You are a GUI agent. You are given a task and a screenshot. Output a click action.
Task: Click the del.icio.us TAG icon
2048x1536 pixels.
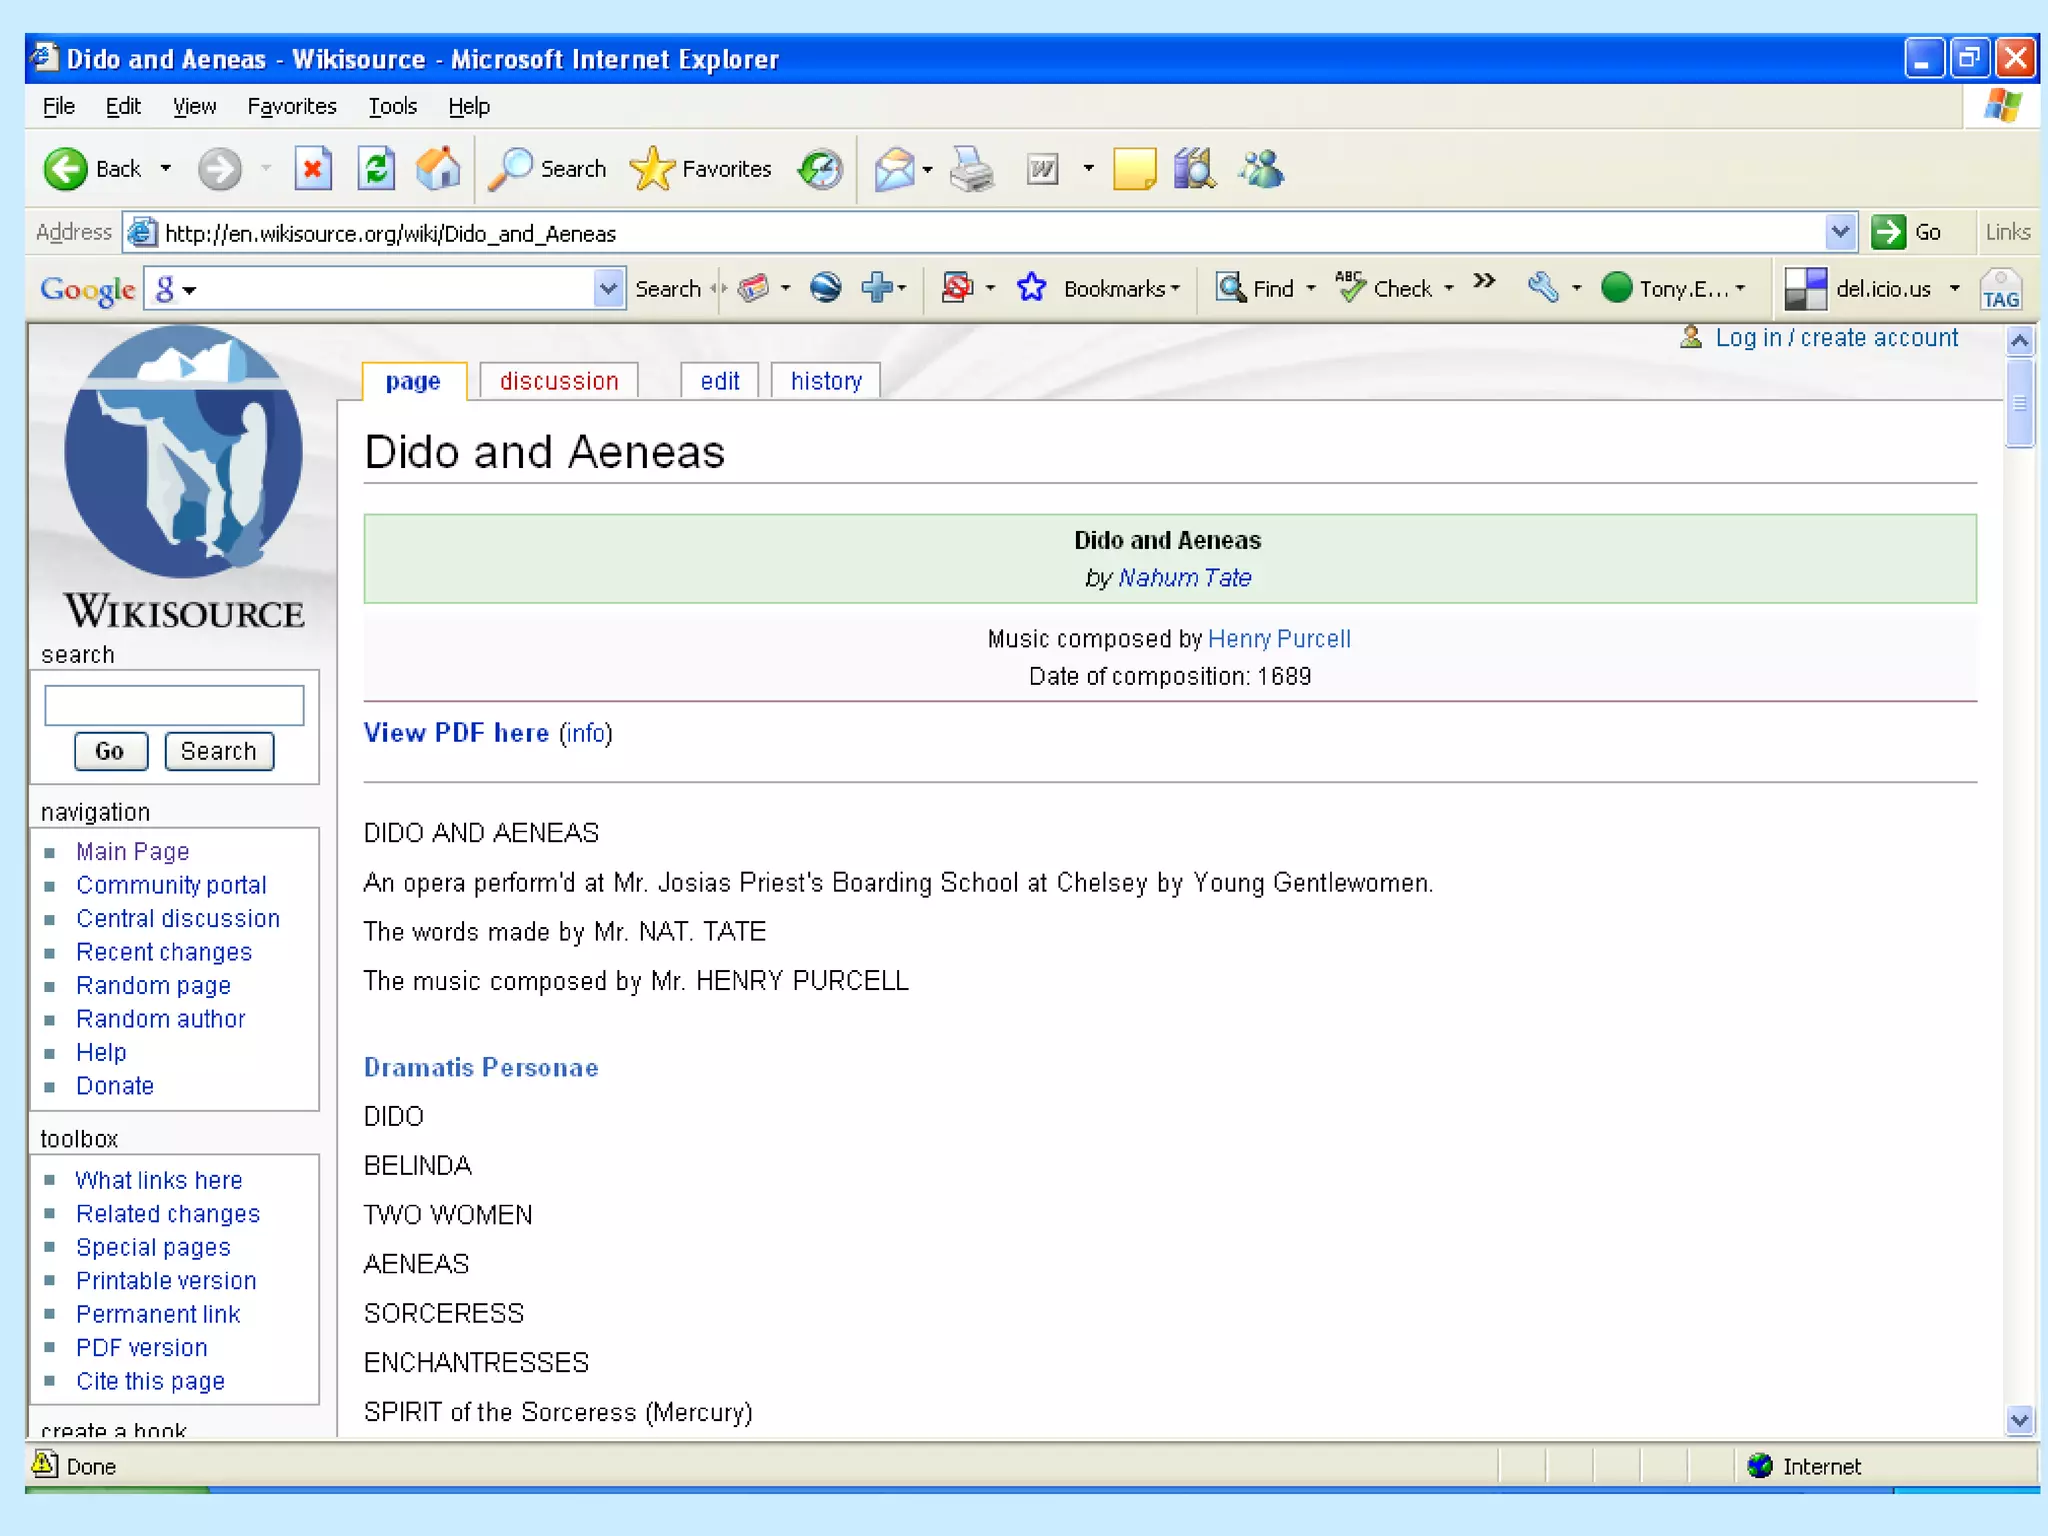point(2001,289)
